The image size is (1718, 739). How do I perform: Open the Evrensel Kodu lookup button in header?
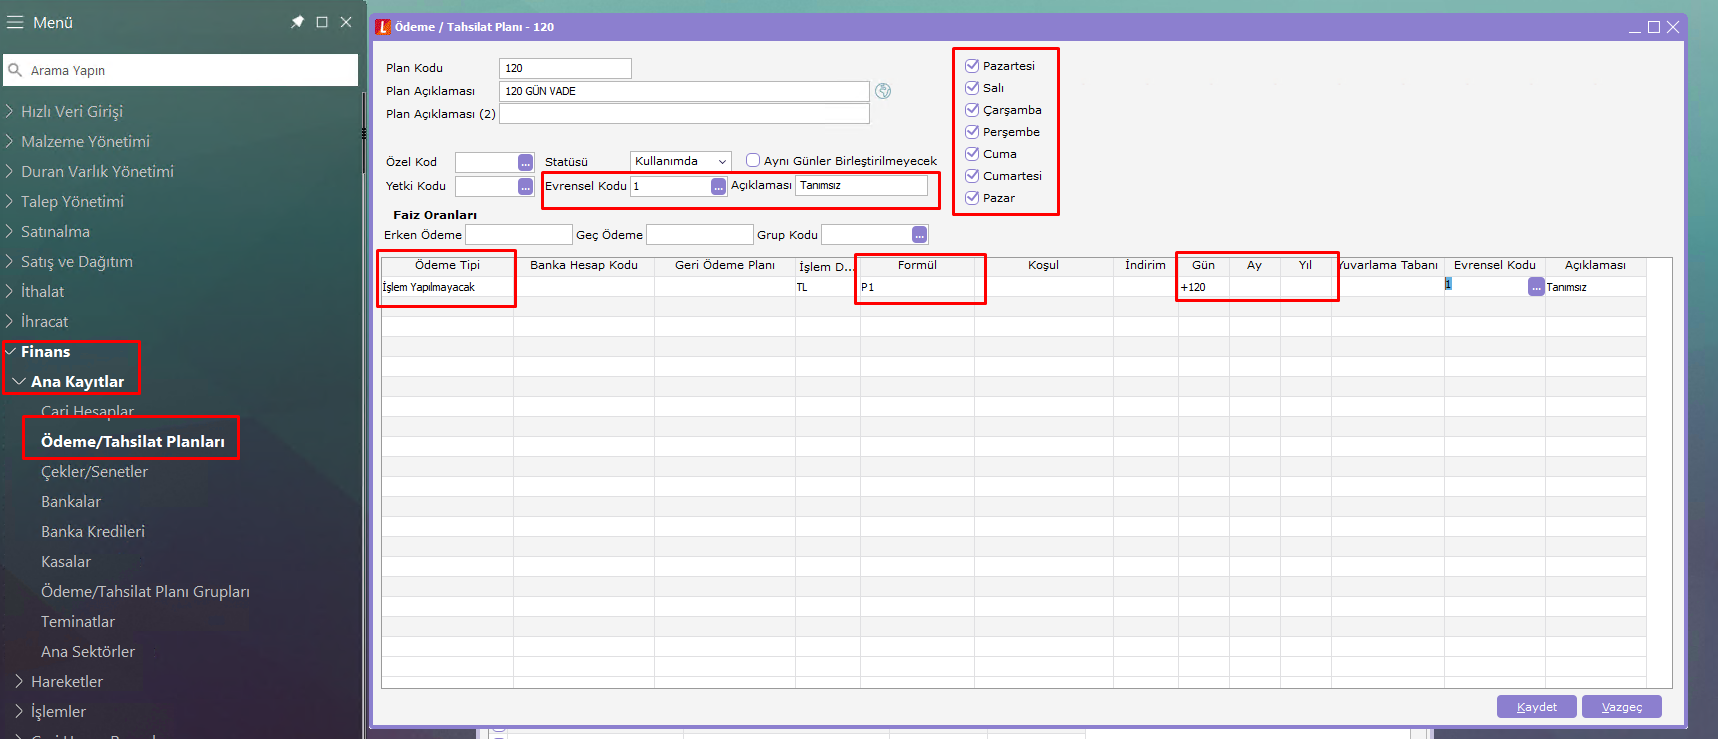pos(718,186)
